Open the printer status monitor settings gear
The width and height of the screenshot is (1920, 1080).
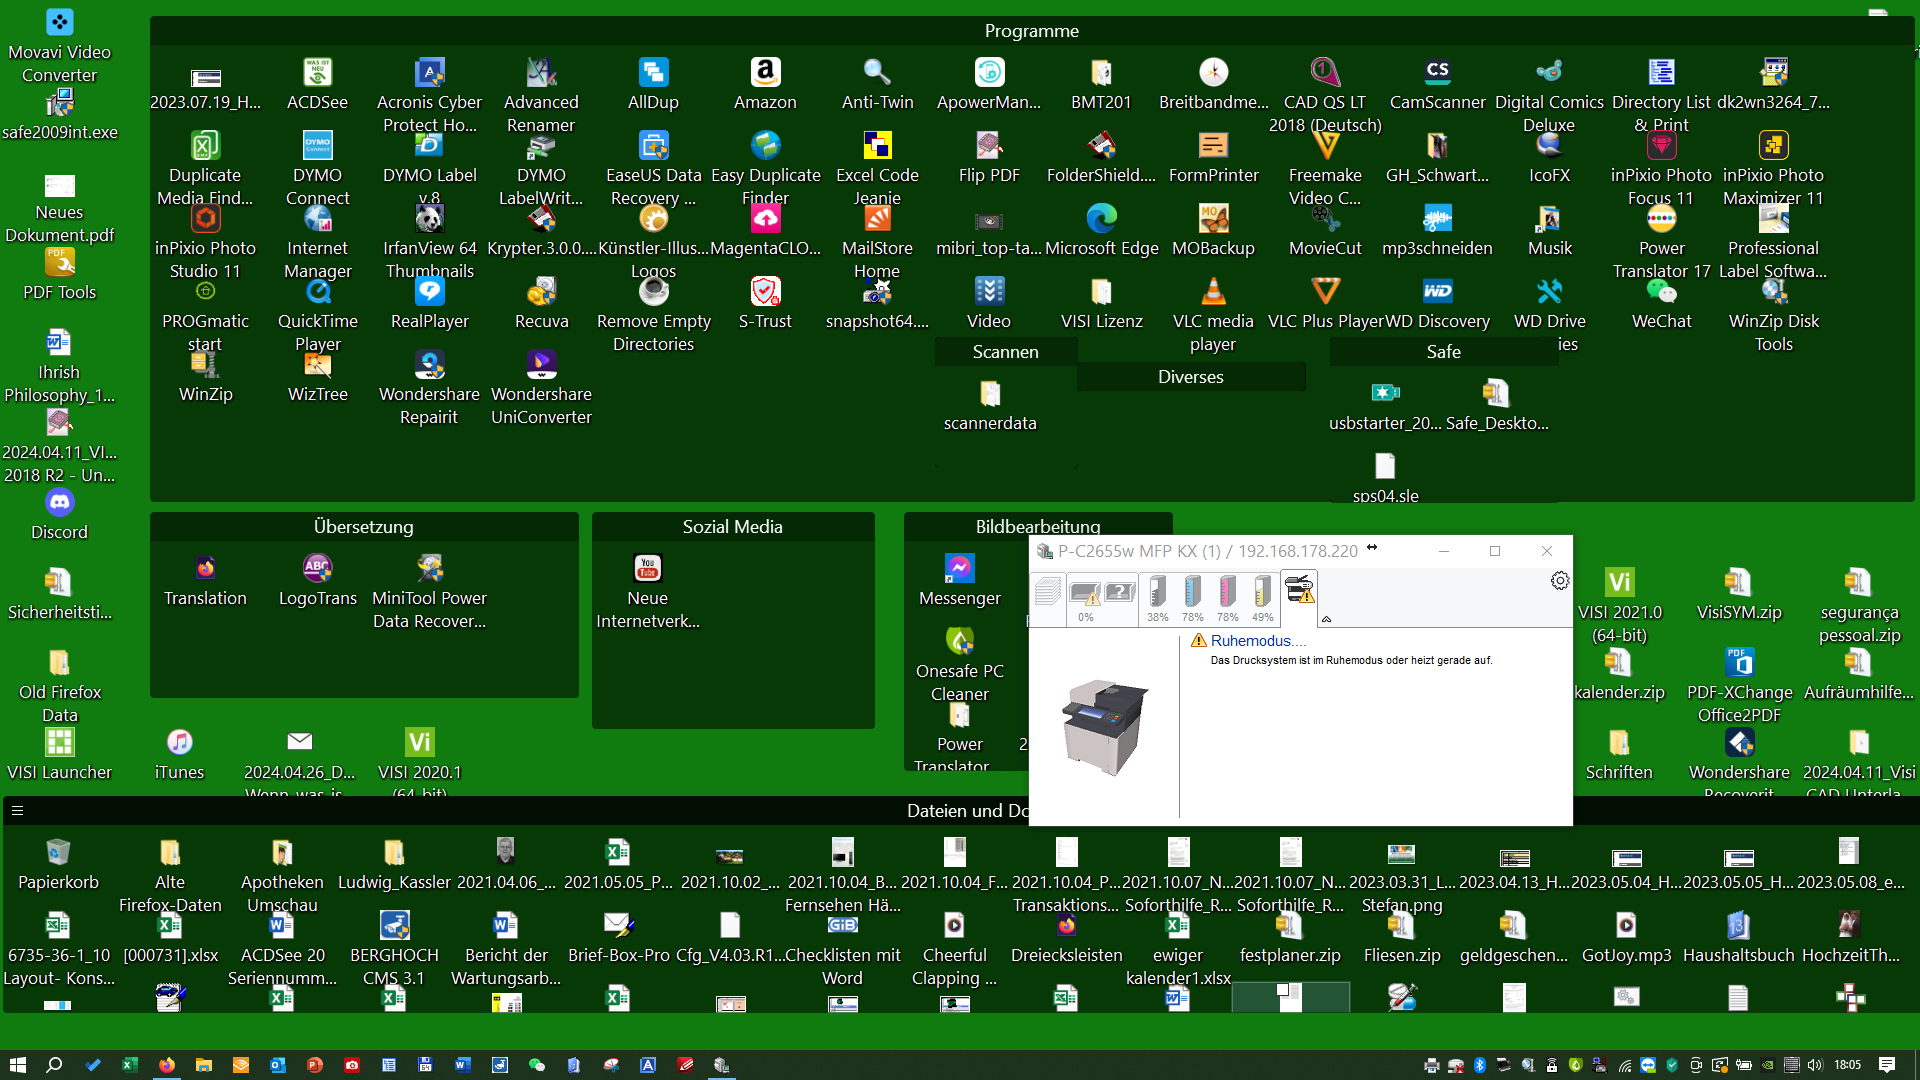coord(1560,581)
